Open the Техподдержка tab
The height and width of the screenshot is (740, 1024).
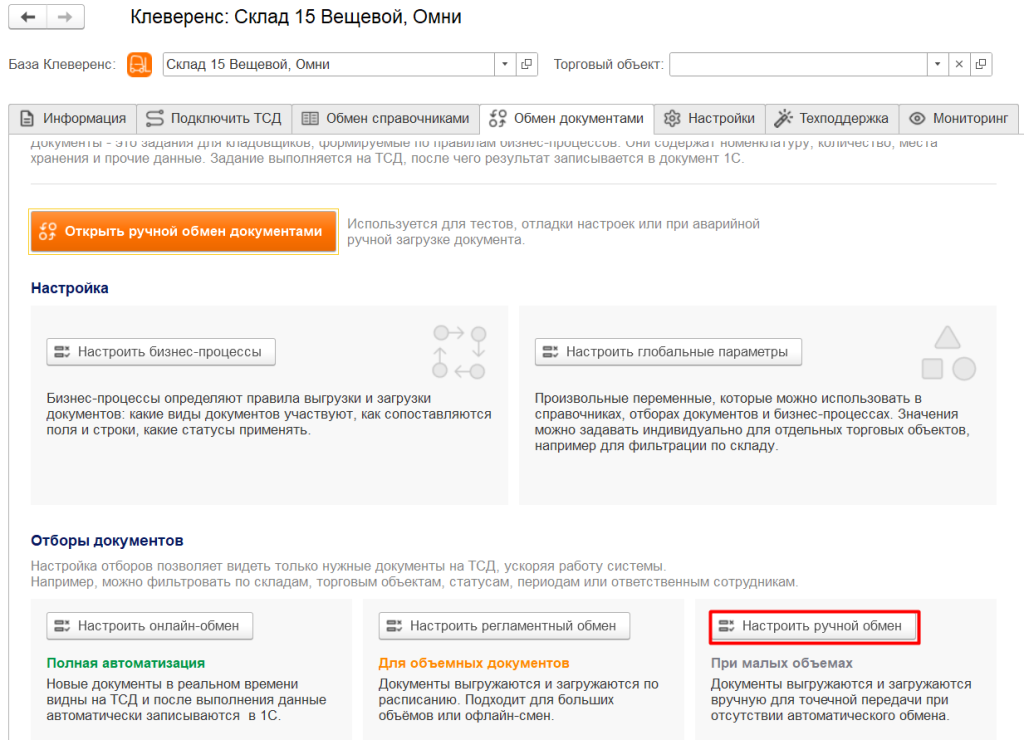(x=832, y=118)
